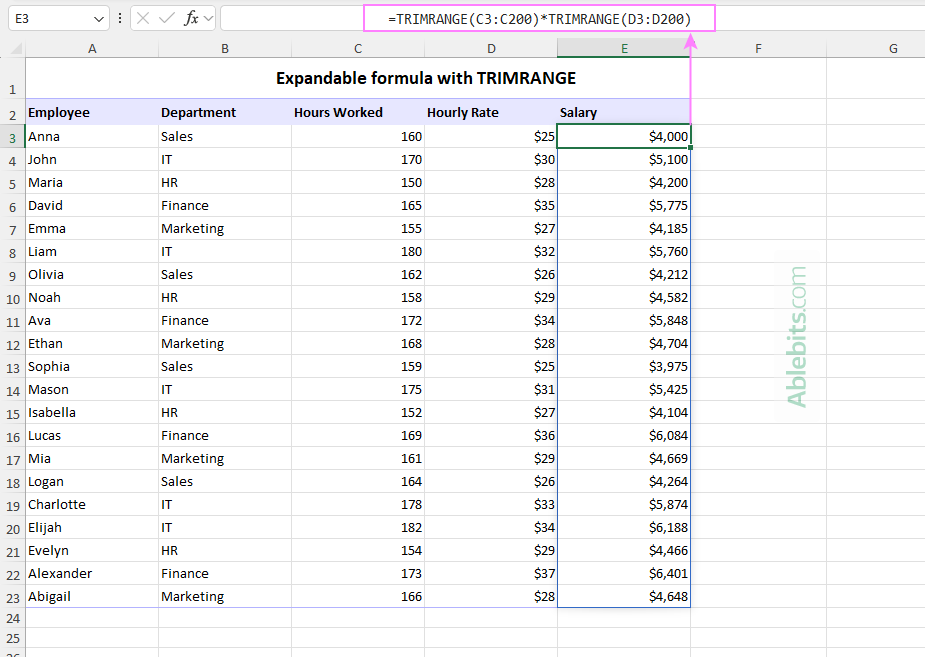The height and width of the screenshot is (657, 925).
Task: Click the green fill handle on cell E3
Action: (690, 148)
